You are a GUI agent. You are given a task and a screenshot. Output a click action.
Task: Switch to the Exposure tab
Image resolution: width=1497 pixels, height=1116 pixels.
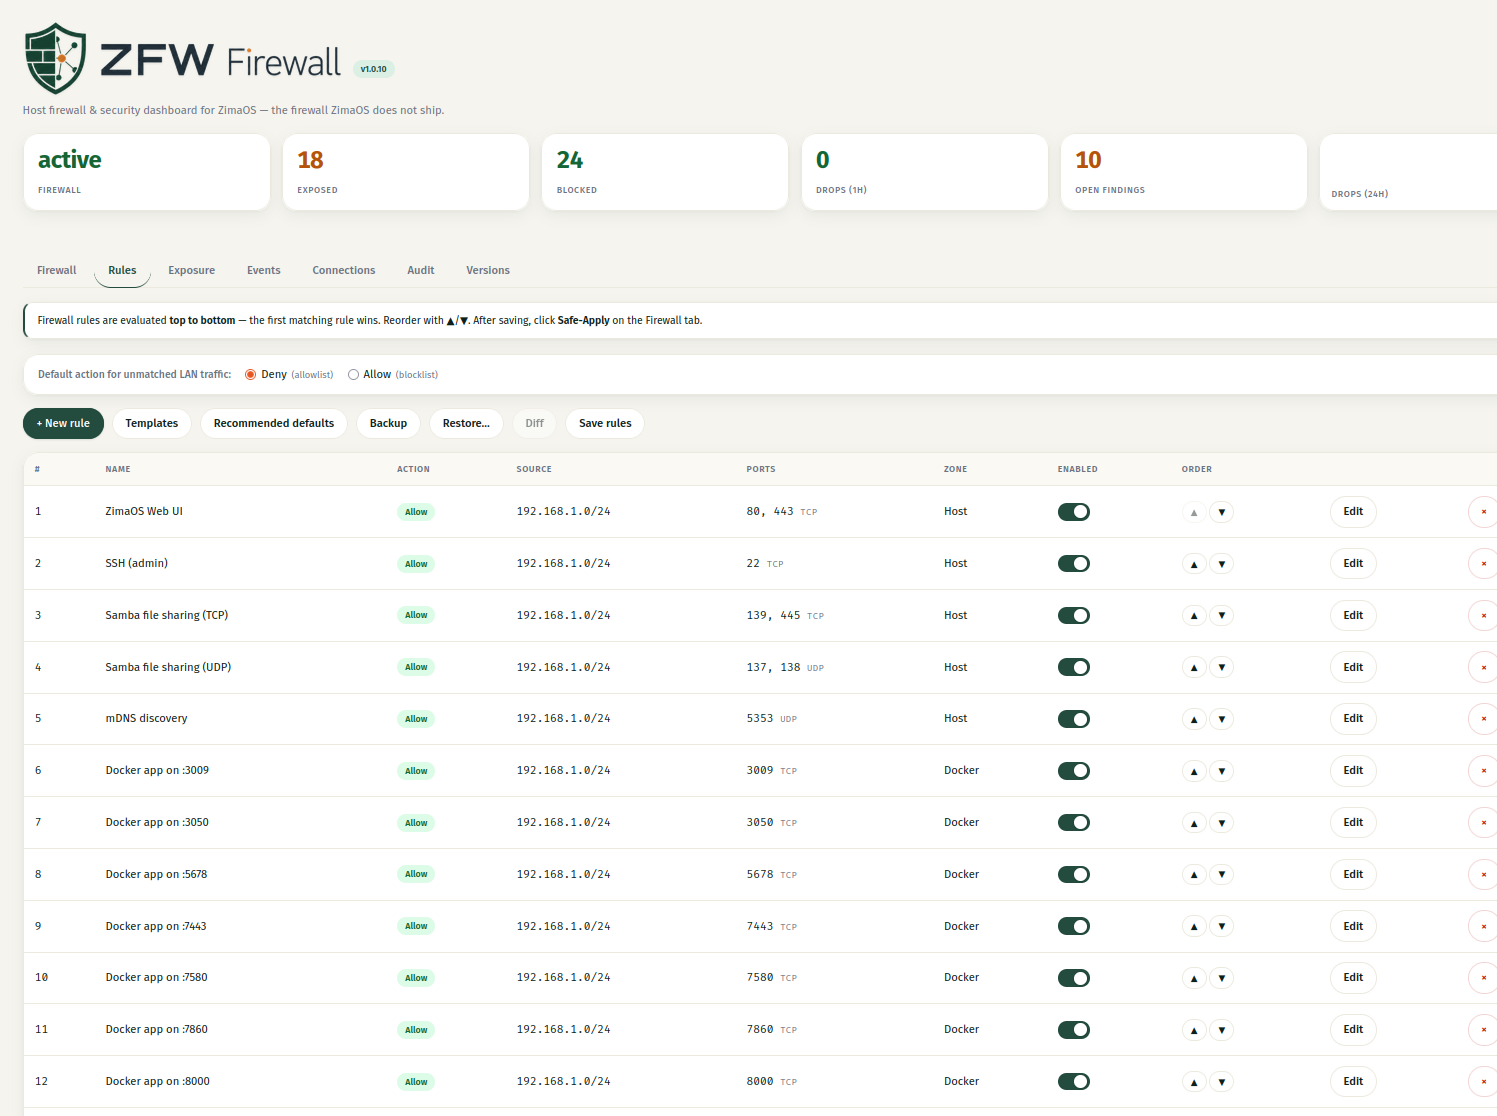[x=191, y=271]
